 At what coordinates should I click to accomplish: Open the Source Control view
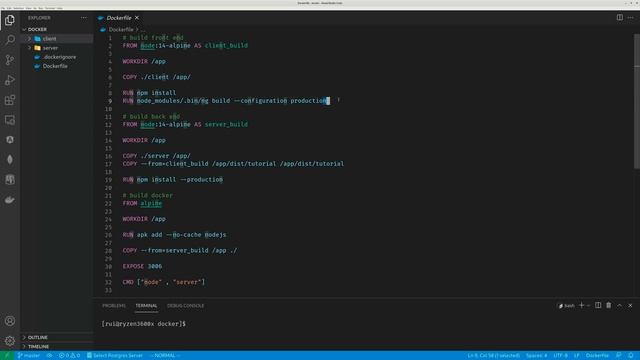[x=10, y=60]
